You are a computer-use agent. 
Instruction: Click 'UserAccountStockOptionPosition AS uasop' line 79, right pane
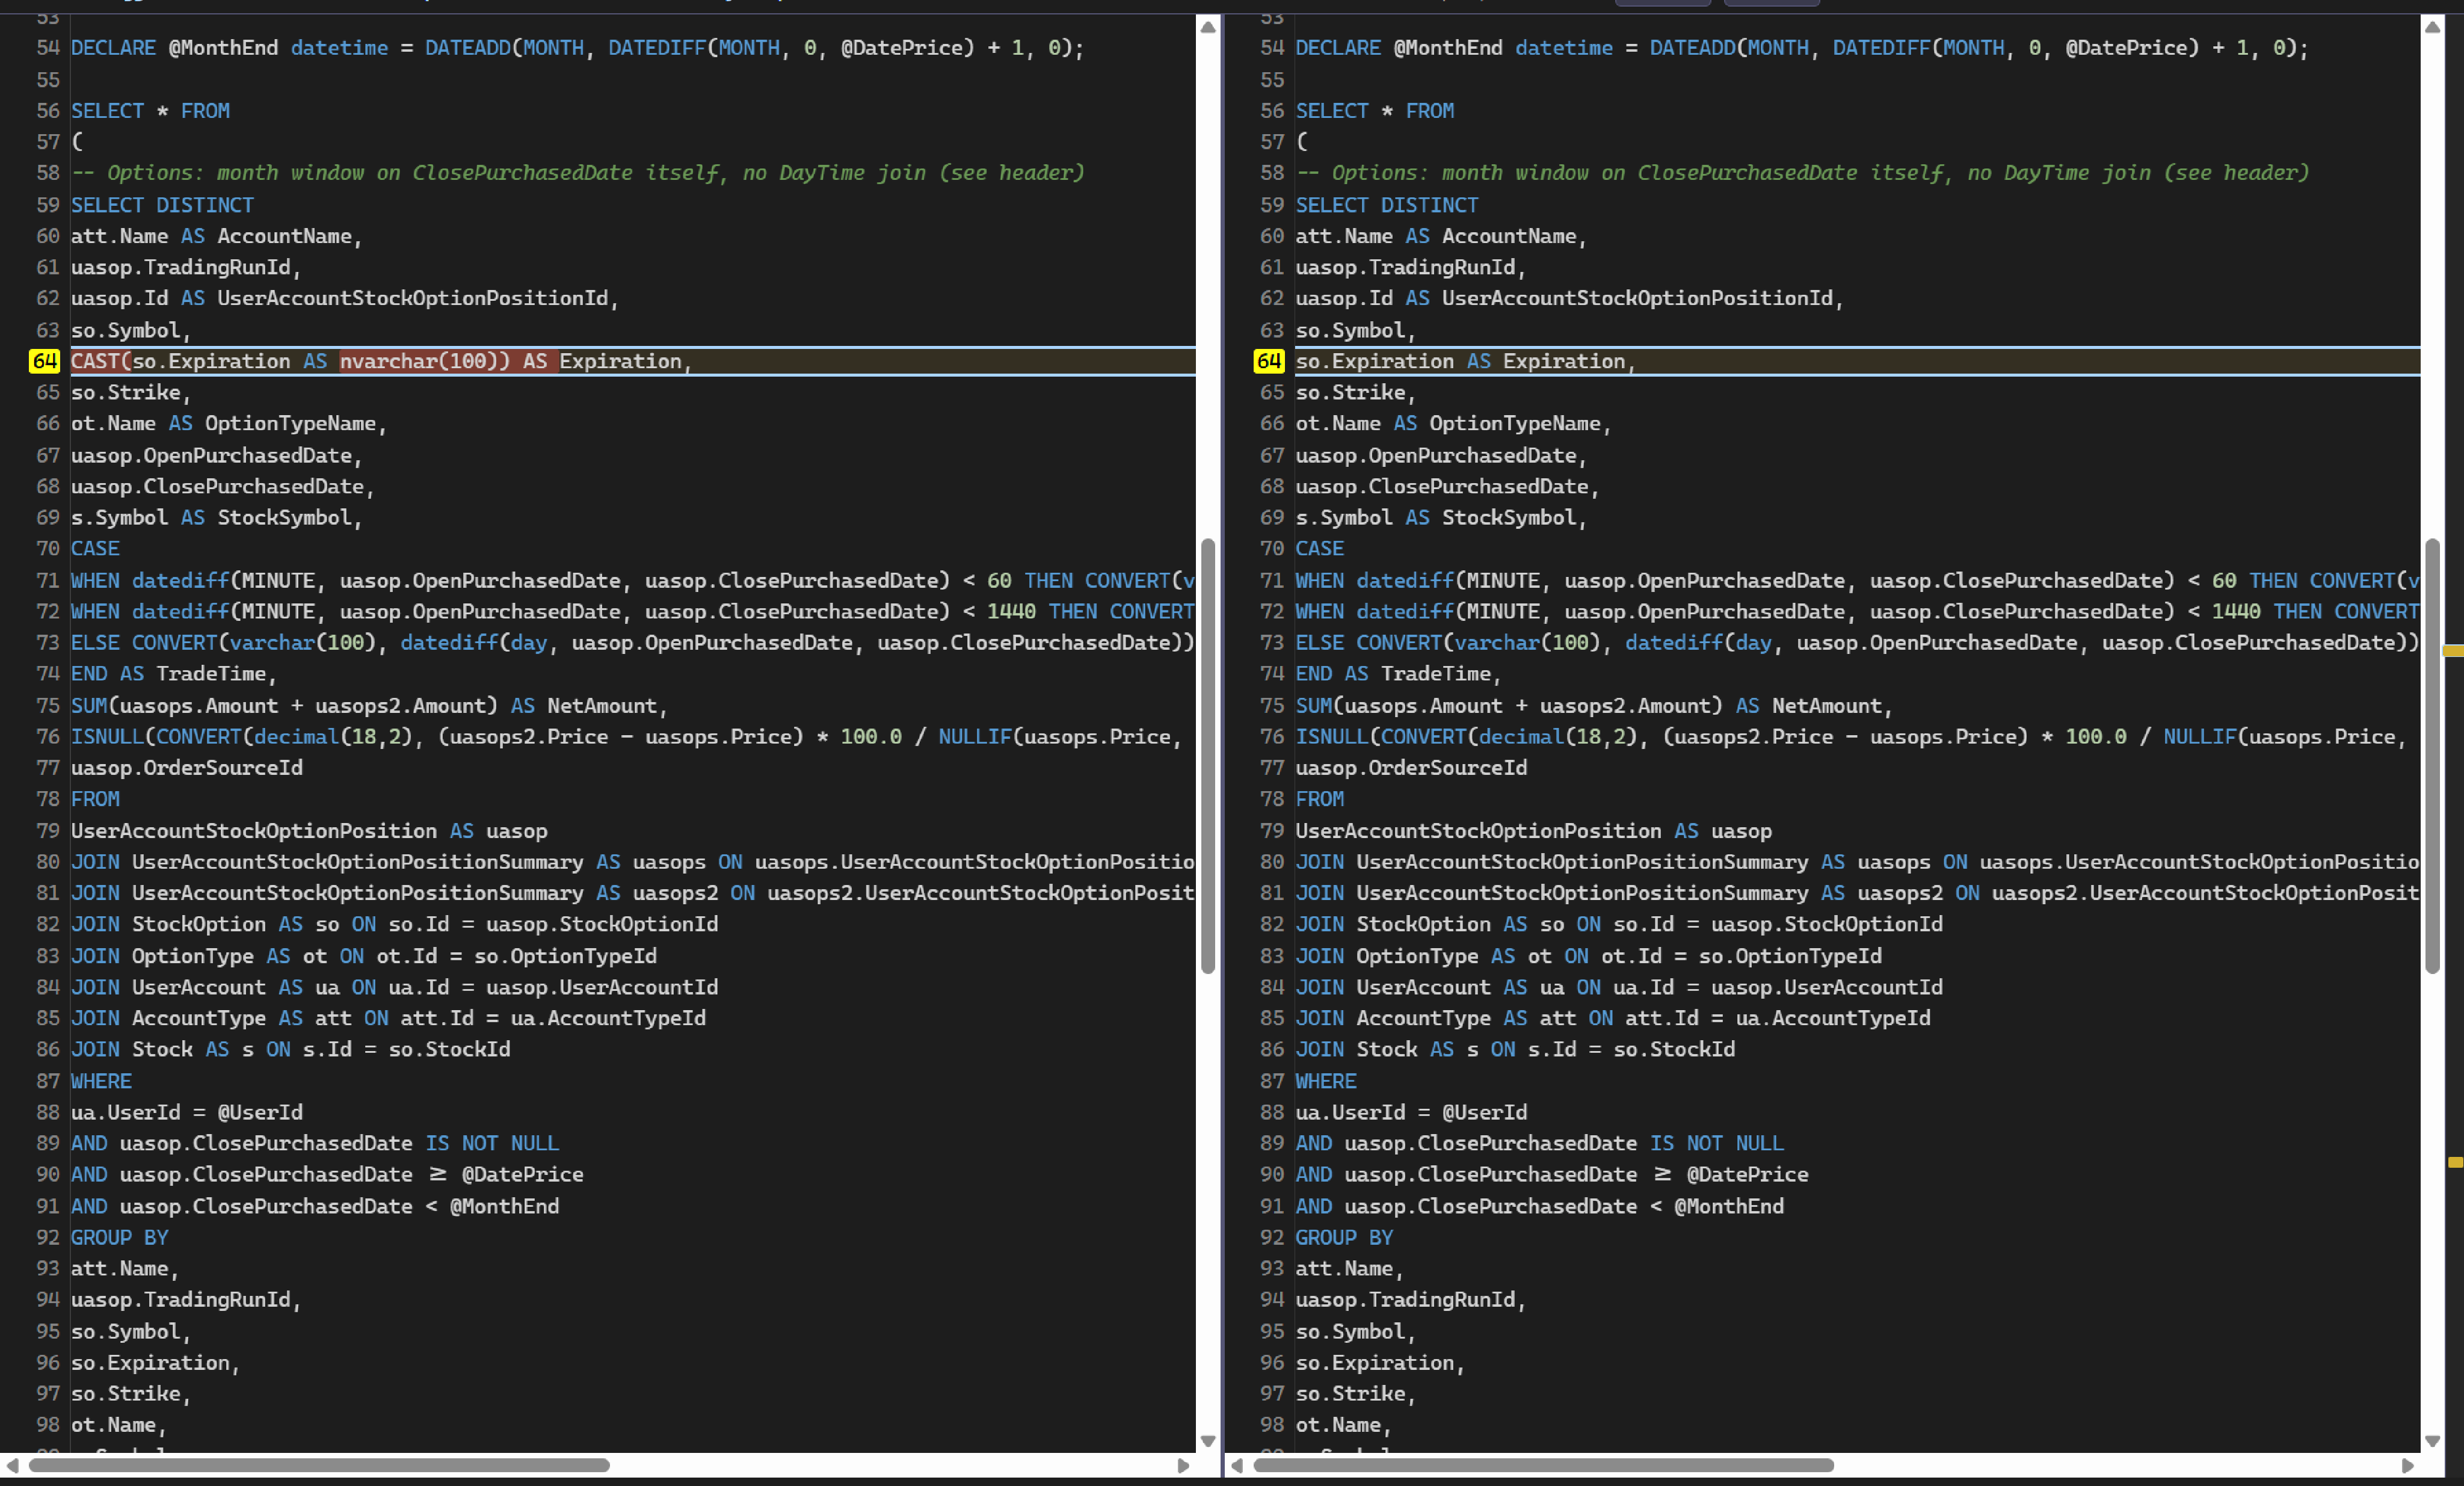pyautogui.click(x=1533, y=831)
